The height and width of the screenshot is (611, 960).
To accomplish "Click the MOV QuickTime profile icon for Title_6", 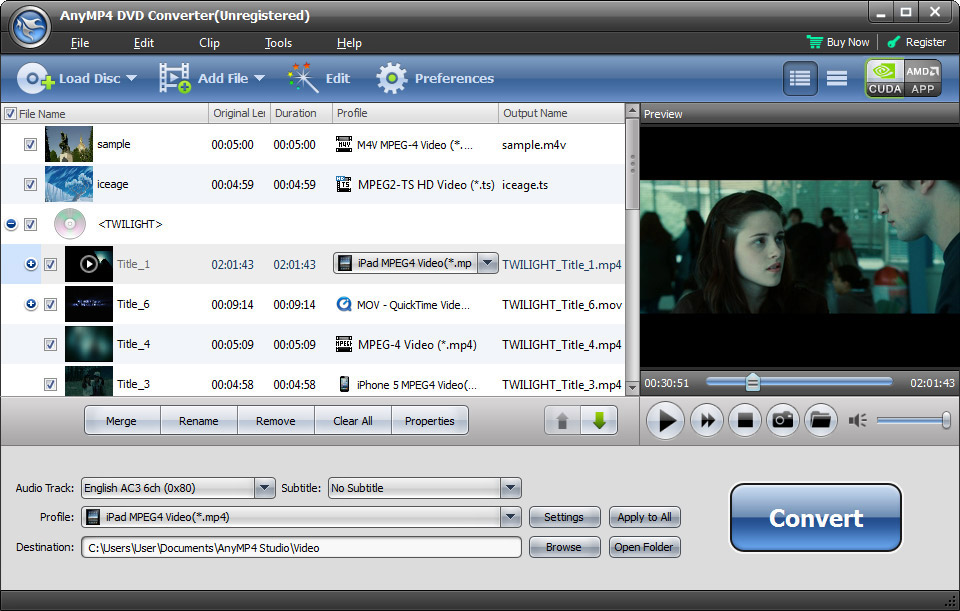I will tap(344, 304).
